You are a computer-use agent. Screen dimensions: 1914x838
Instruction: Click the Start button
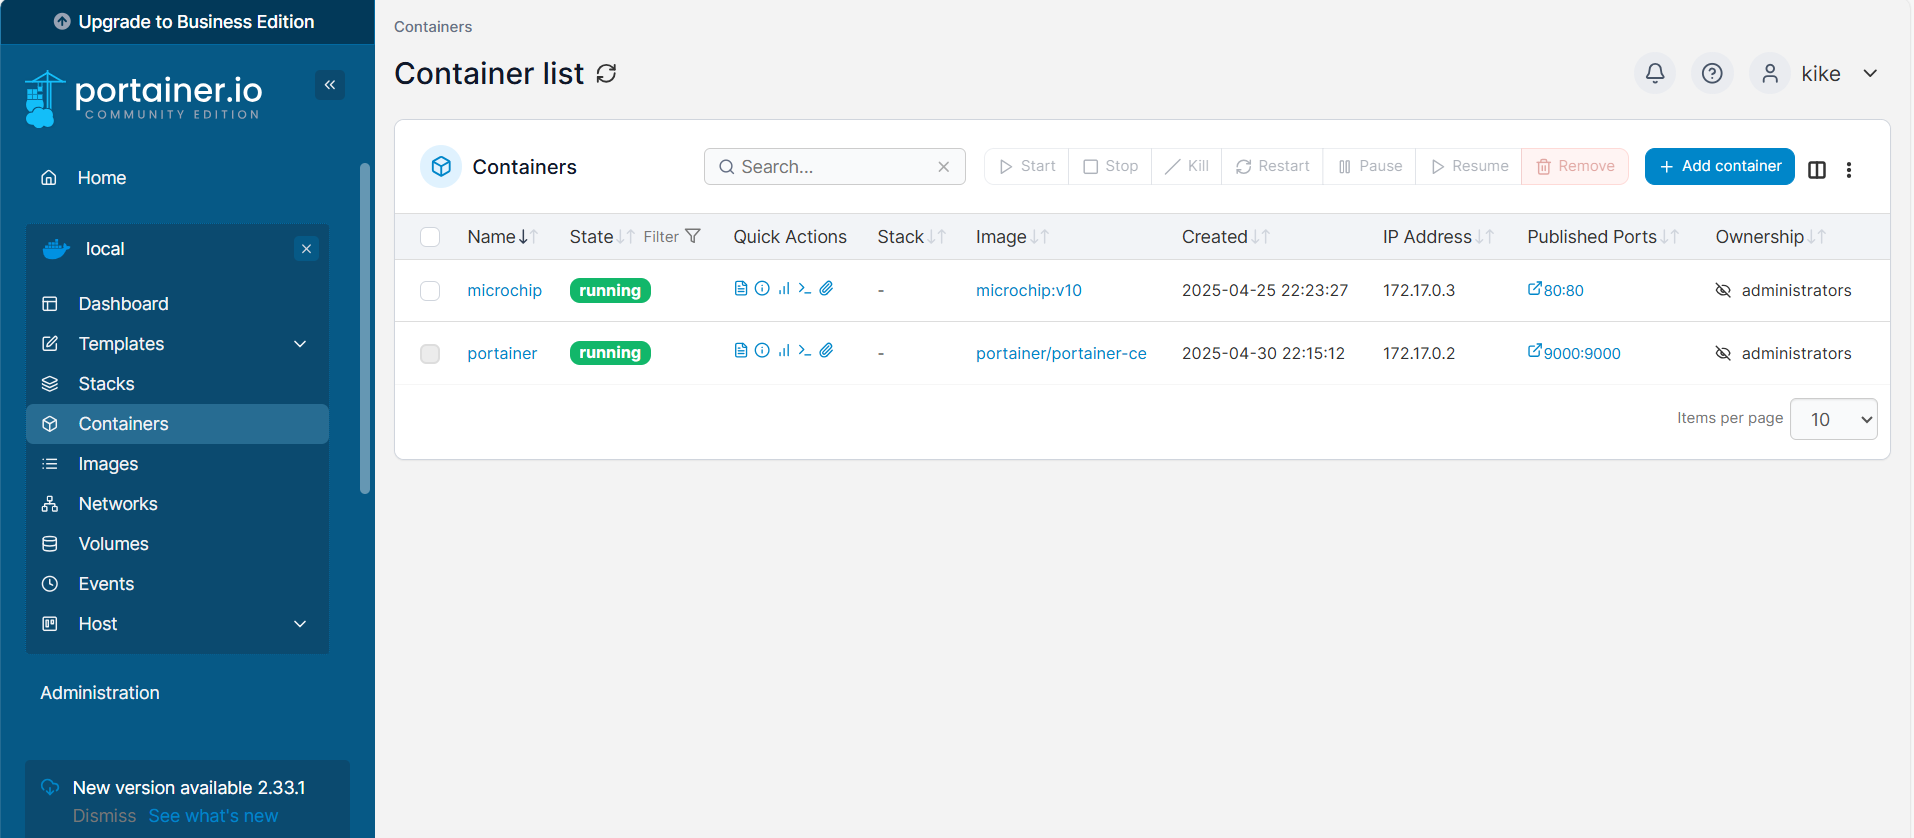pos(1027,166)
